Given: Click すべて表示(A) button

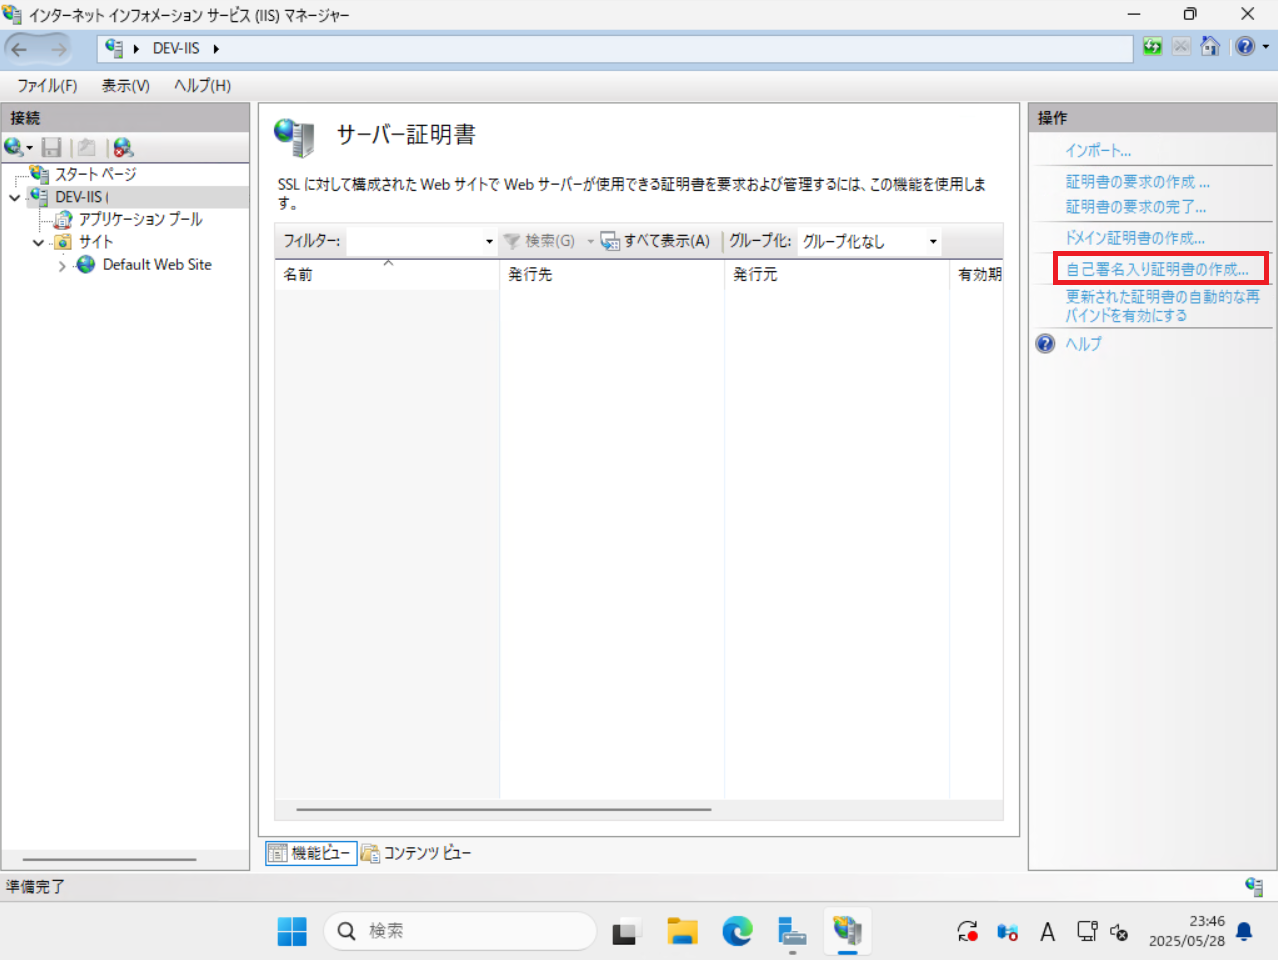Looking at the screenshot, I should pyautogui.click(x=655, y=241).
